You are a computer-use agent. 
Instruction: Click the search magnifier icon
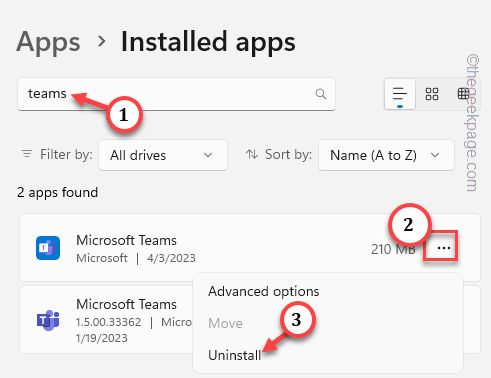(x=321, y=94)
